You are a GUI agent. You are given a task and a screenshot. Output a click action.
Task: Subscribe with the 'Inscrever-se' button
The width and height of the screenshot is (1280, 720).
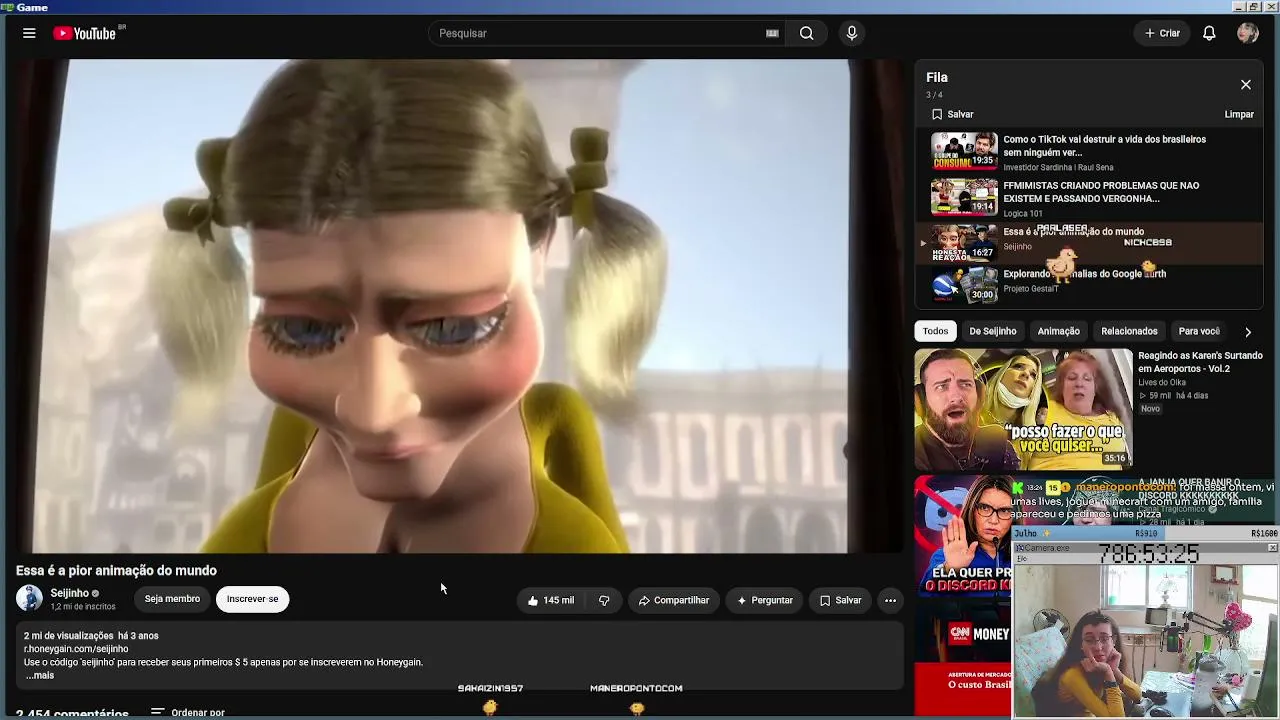click(252, 599)
